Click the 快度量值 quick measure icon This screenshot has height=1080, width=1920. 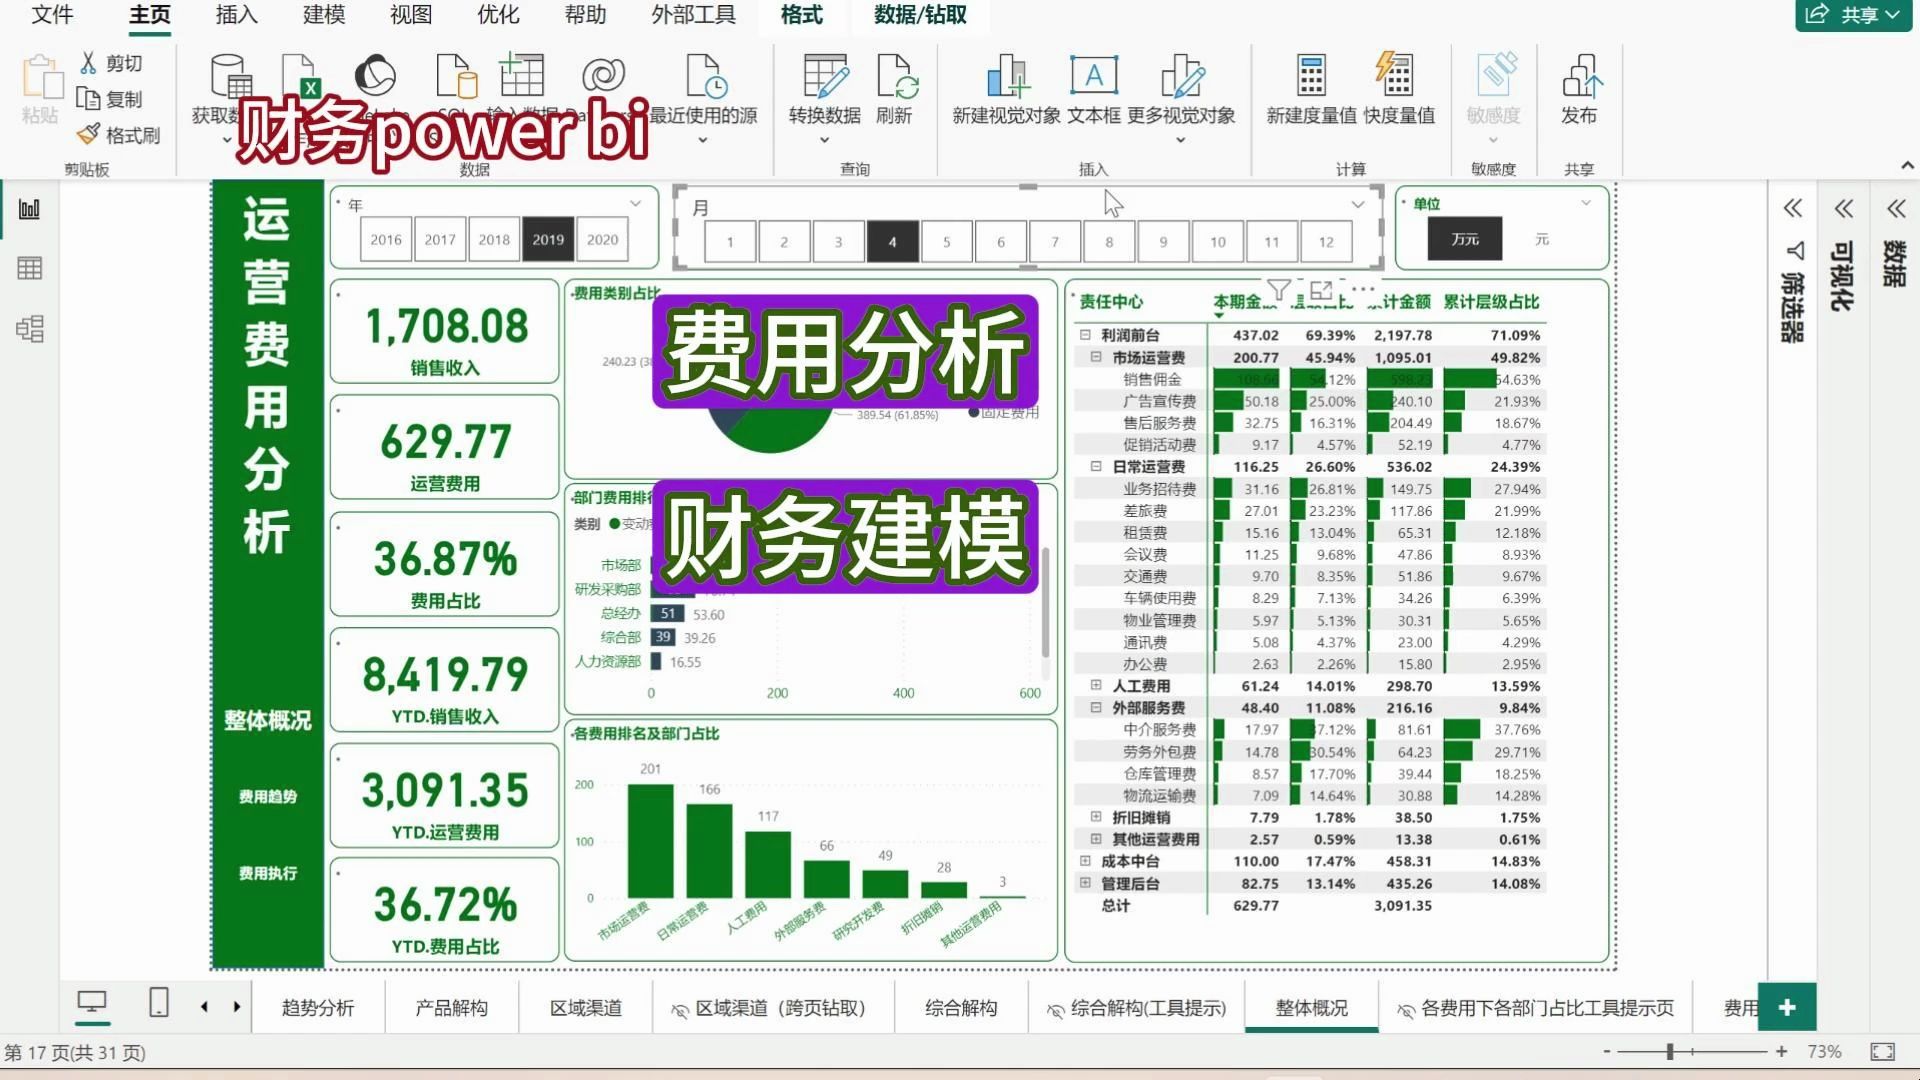(x=1394, y=90)
